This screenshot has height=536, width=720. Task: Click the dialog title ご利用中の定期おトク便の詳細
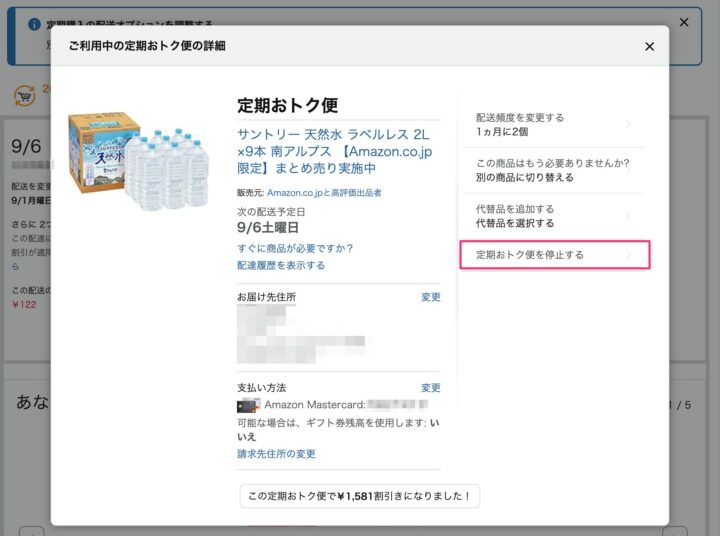(147, 45)
